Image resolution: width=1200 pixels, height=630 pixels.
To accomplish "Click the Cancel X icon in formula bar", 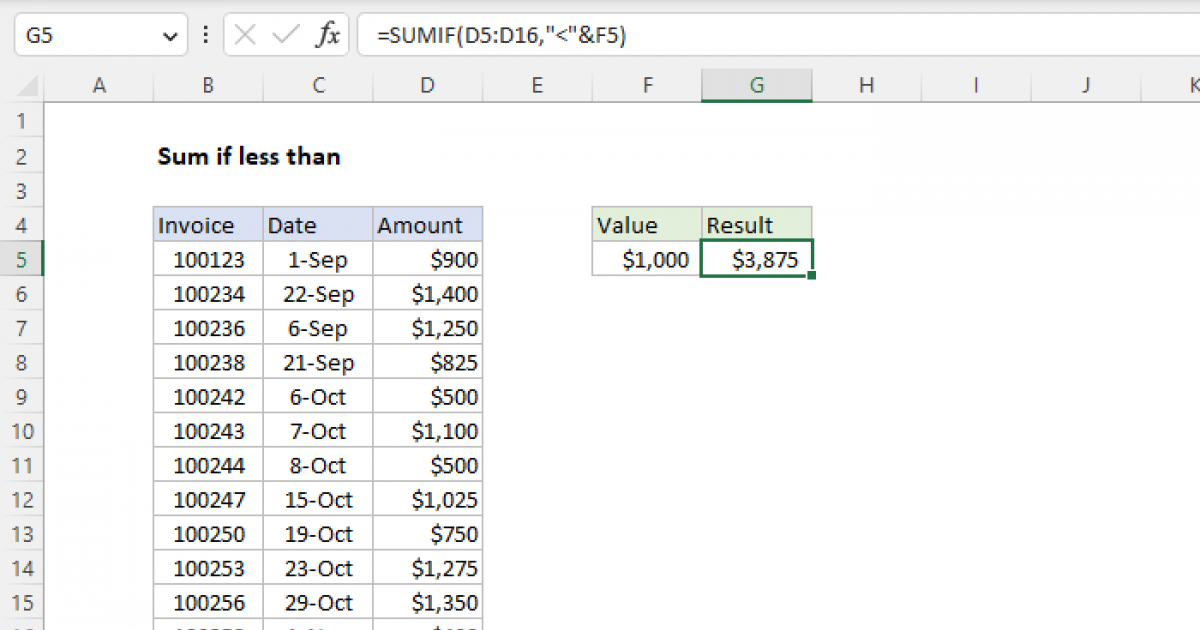I will [245, 36].
